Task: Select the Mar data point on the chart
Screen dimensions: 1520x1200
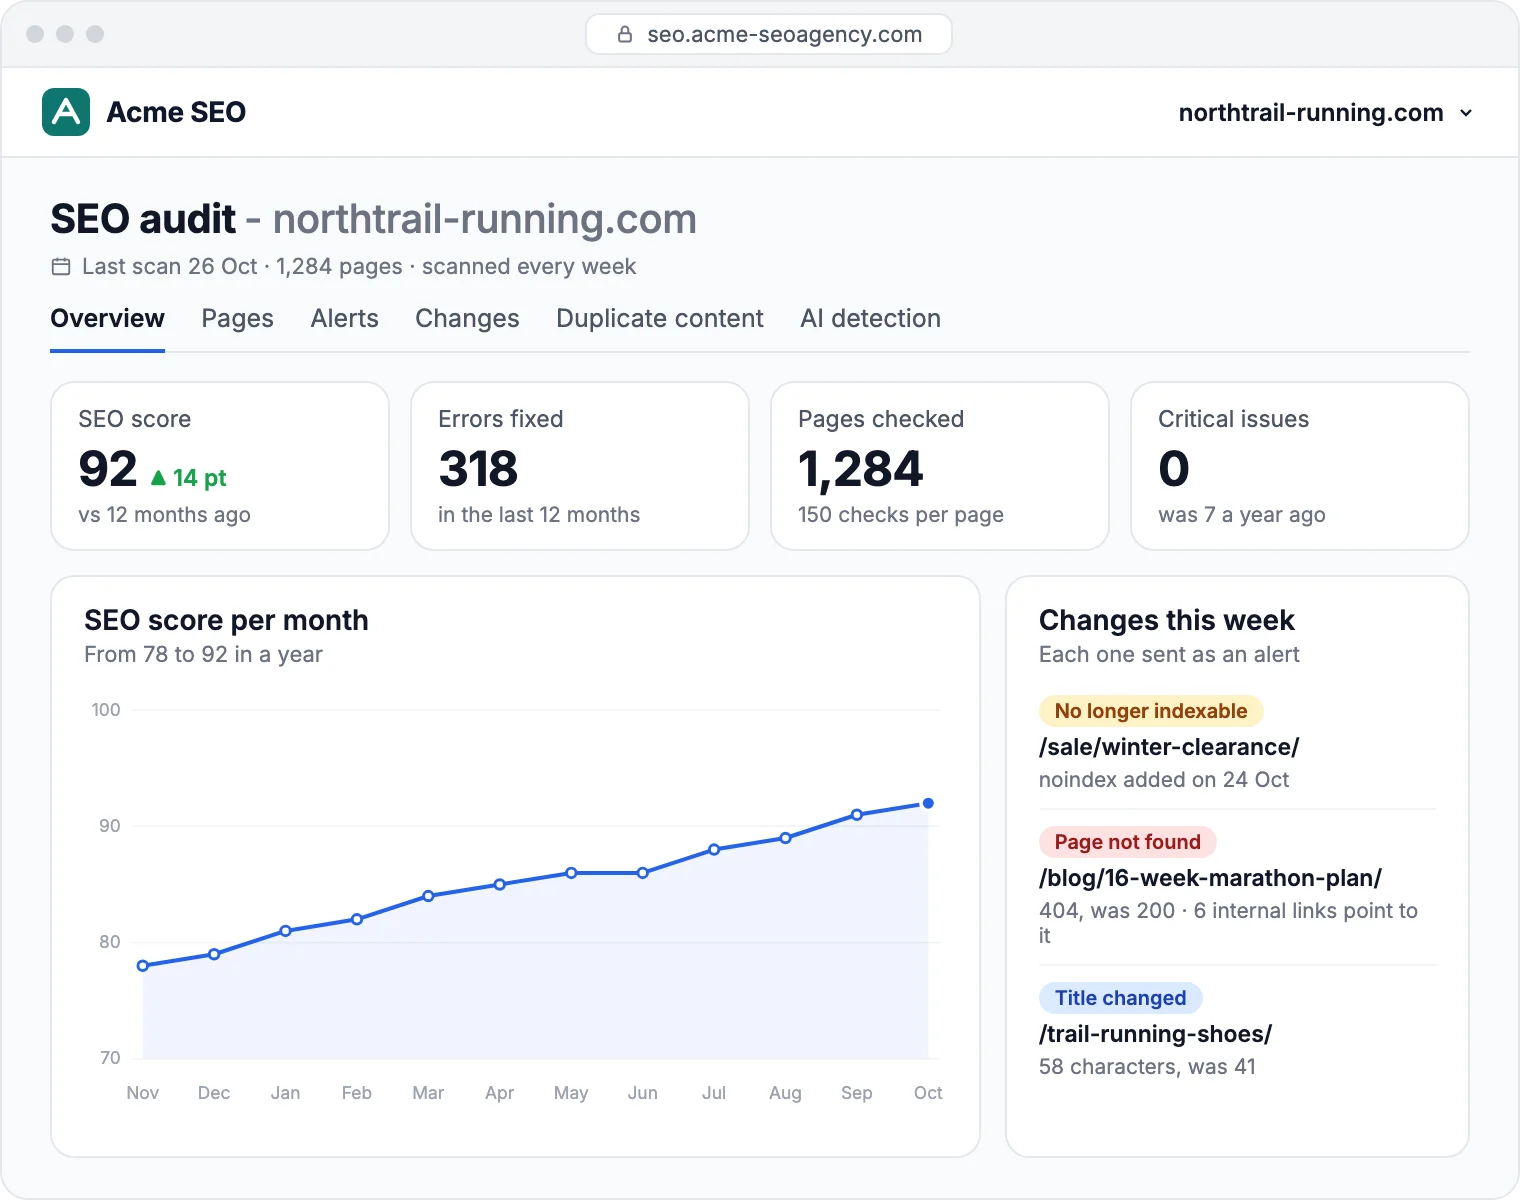Action: point(428,896)
